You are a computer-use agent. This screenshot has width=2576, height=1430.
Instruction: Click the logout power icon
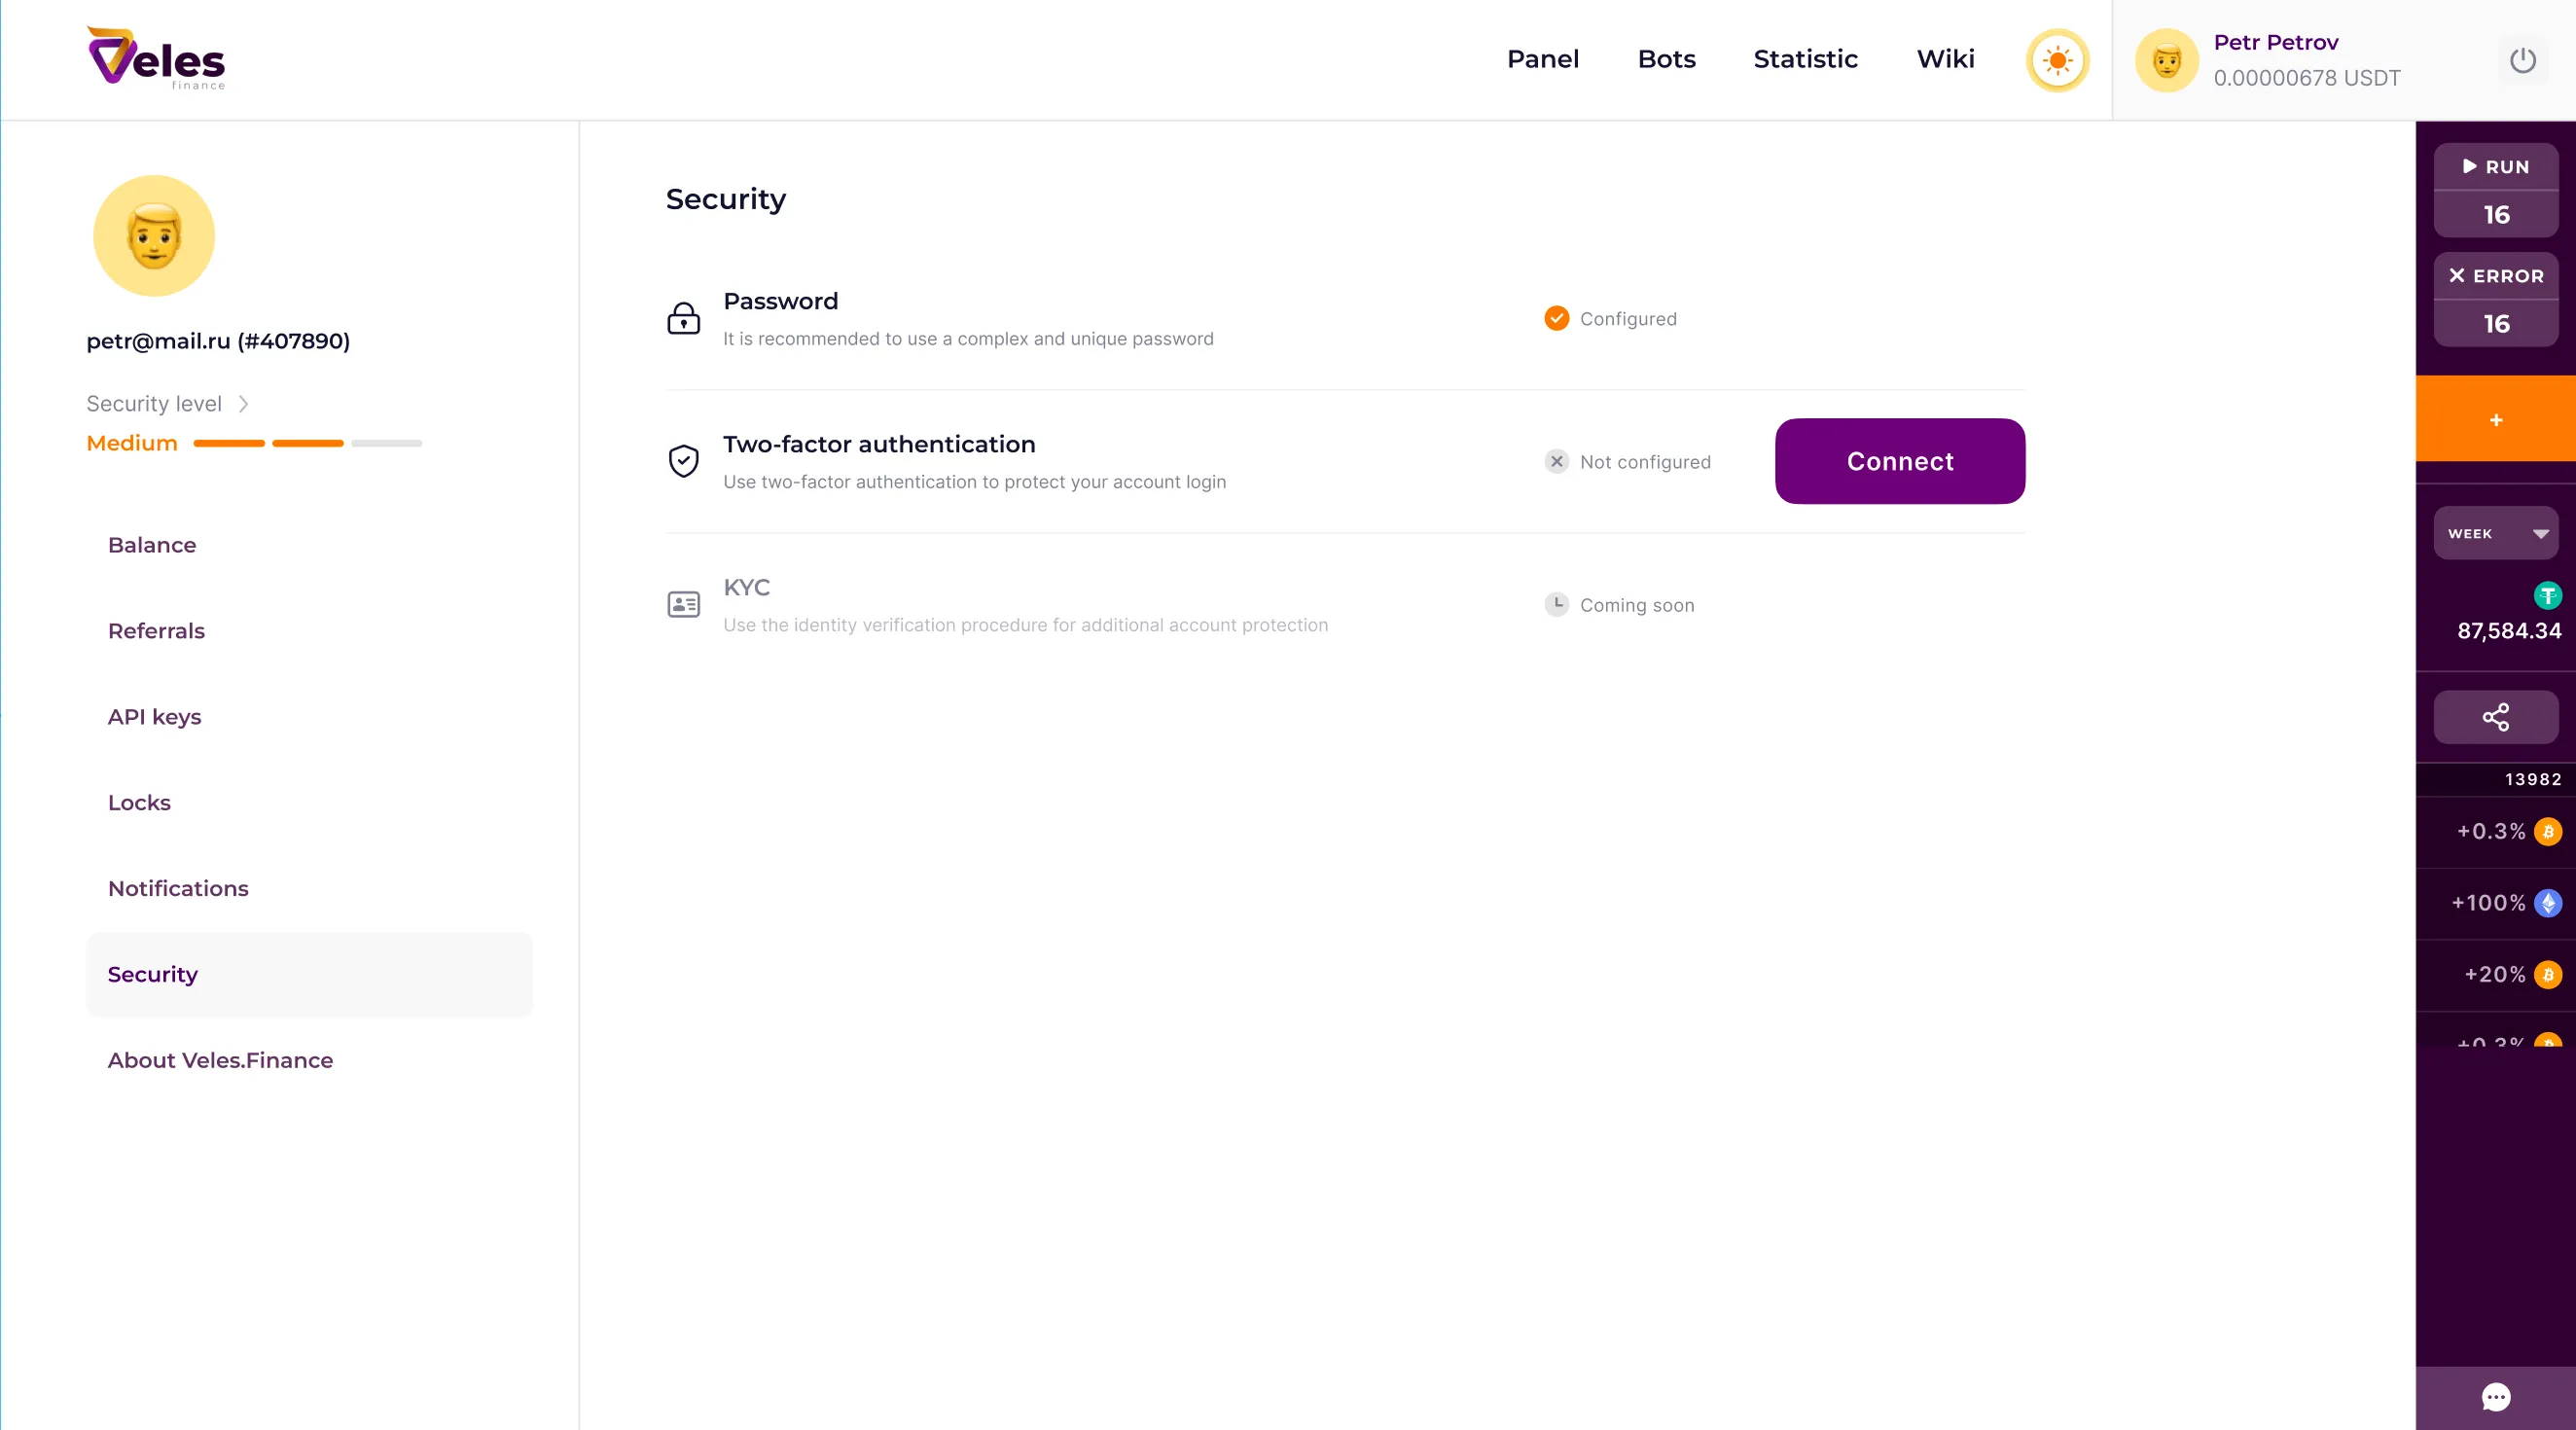[x=2521, y=61]
